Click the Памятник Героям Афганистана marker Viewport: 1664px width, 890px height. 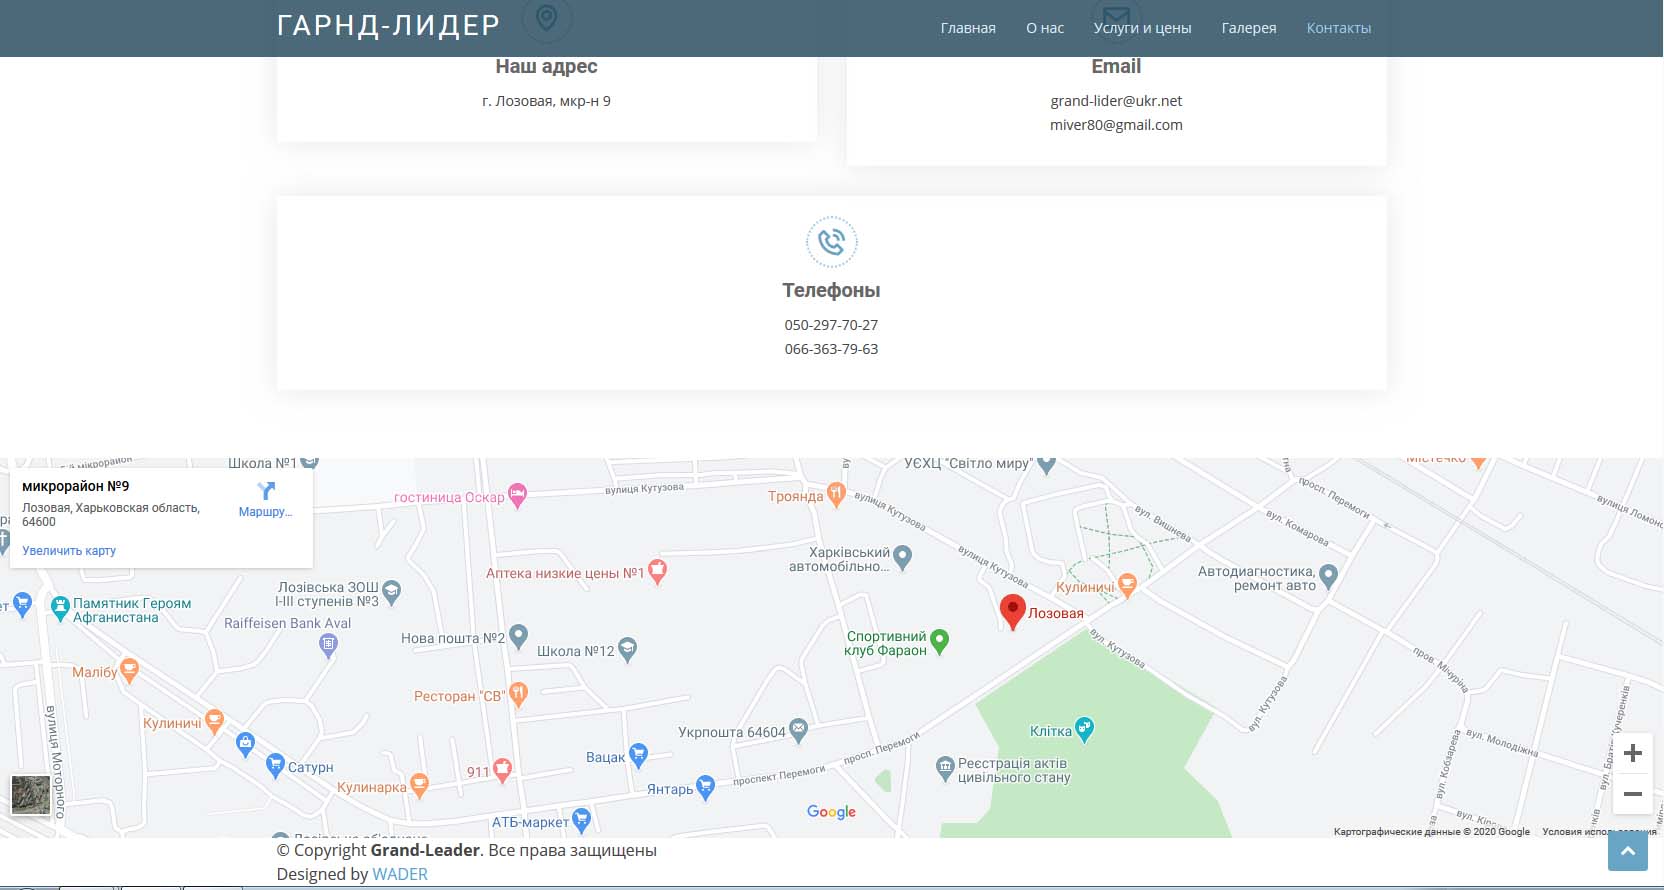click(x=60, y=608)
